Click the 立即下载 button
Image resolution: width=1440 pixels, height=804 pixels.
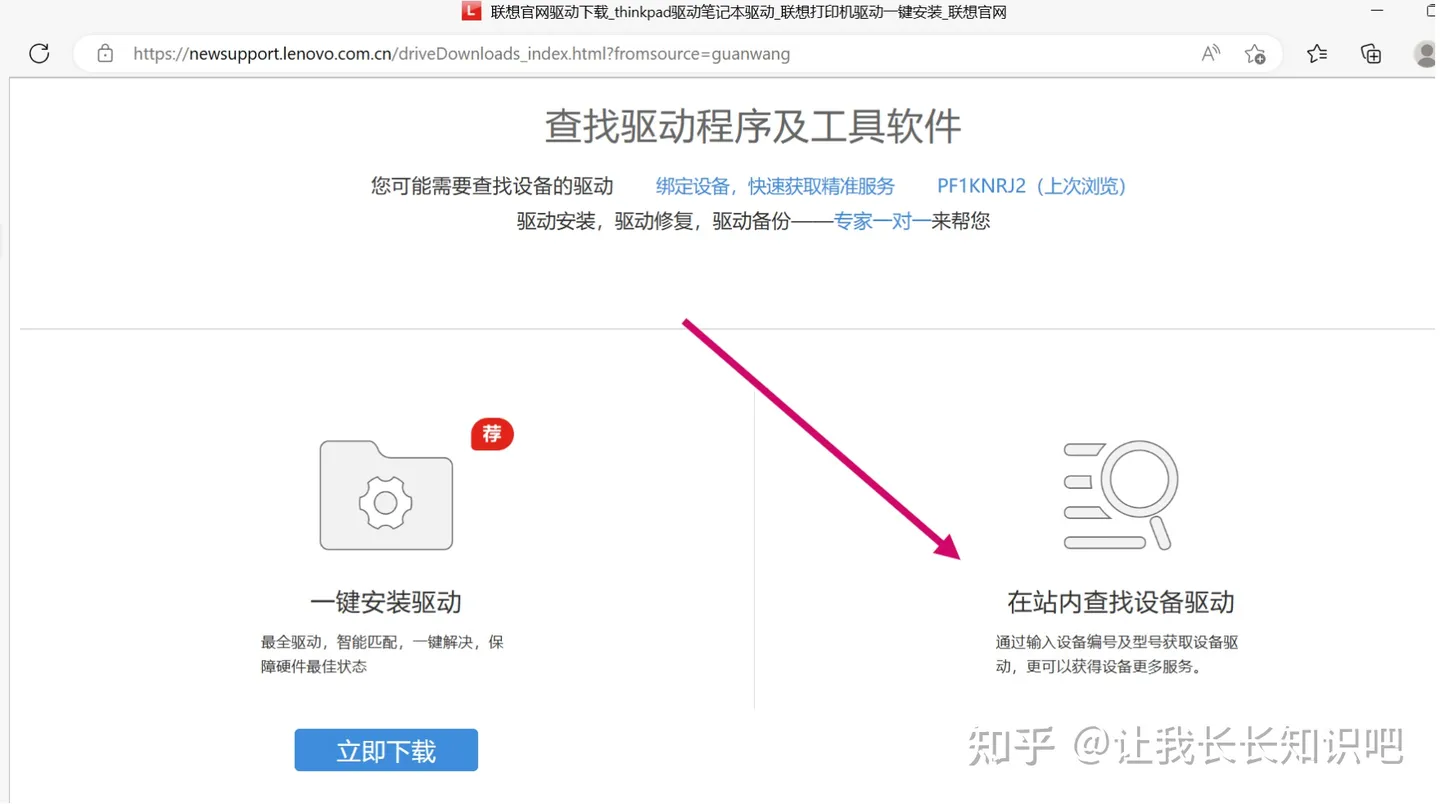point(386,750)
